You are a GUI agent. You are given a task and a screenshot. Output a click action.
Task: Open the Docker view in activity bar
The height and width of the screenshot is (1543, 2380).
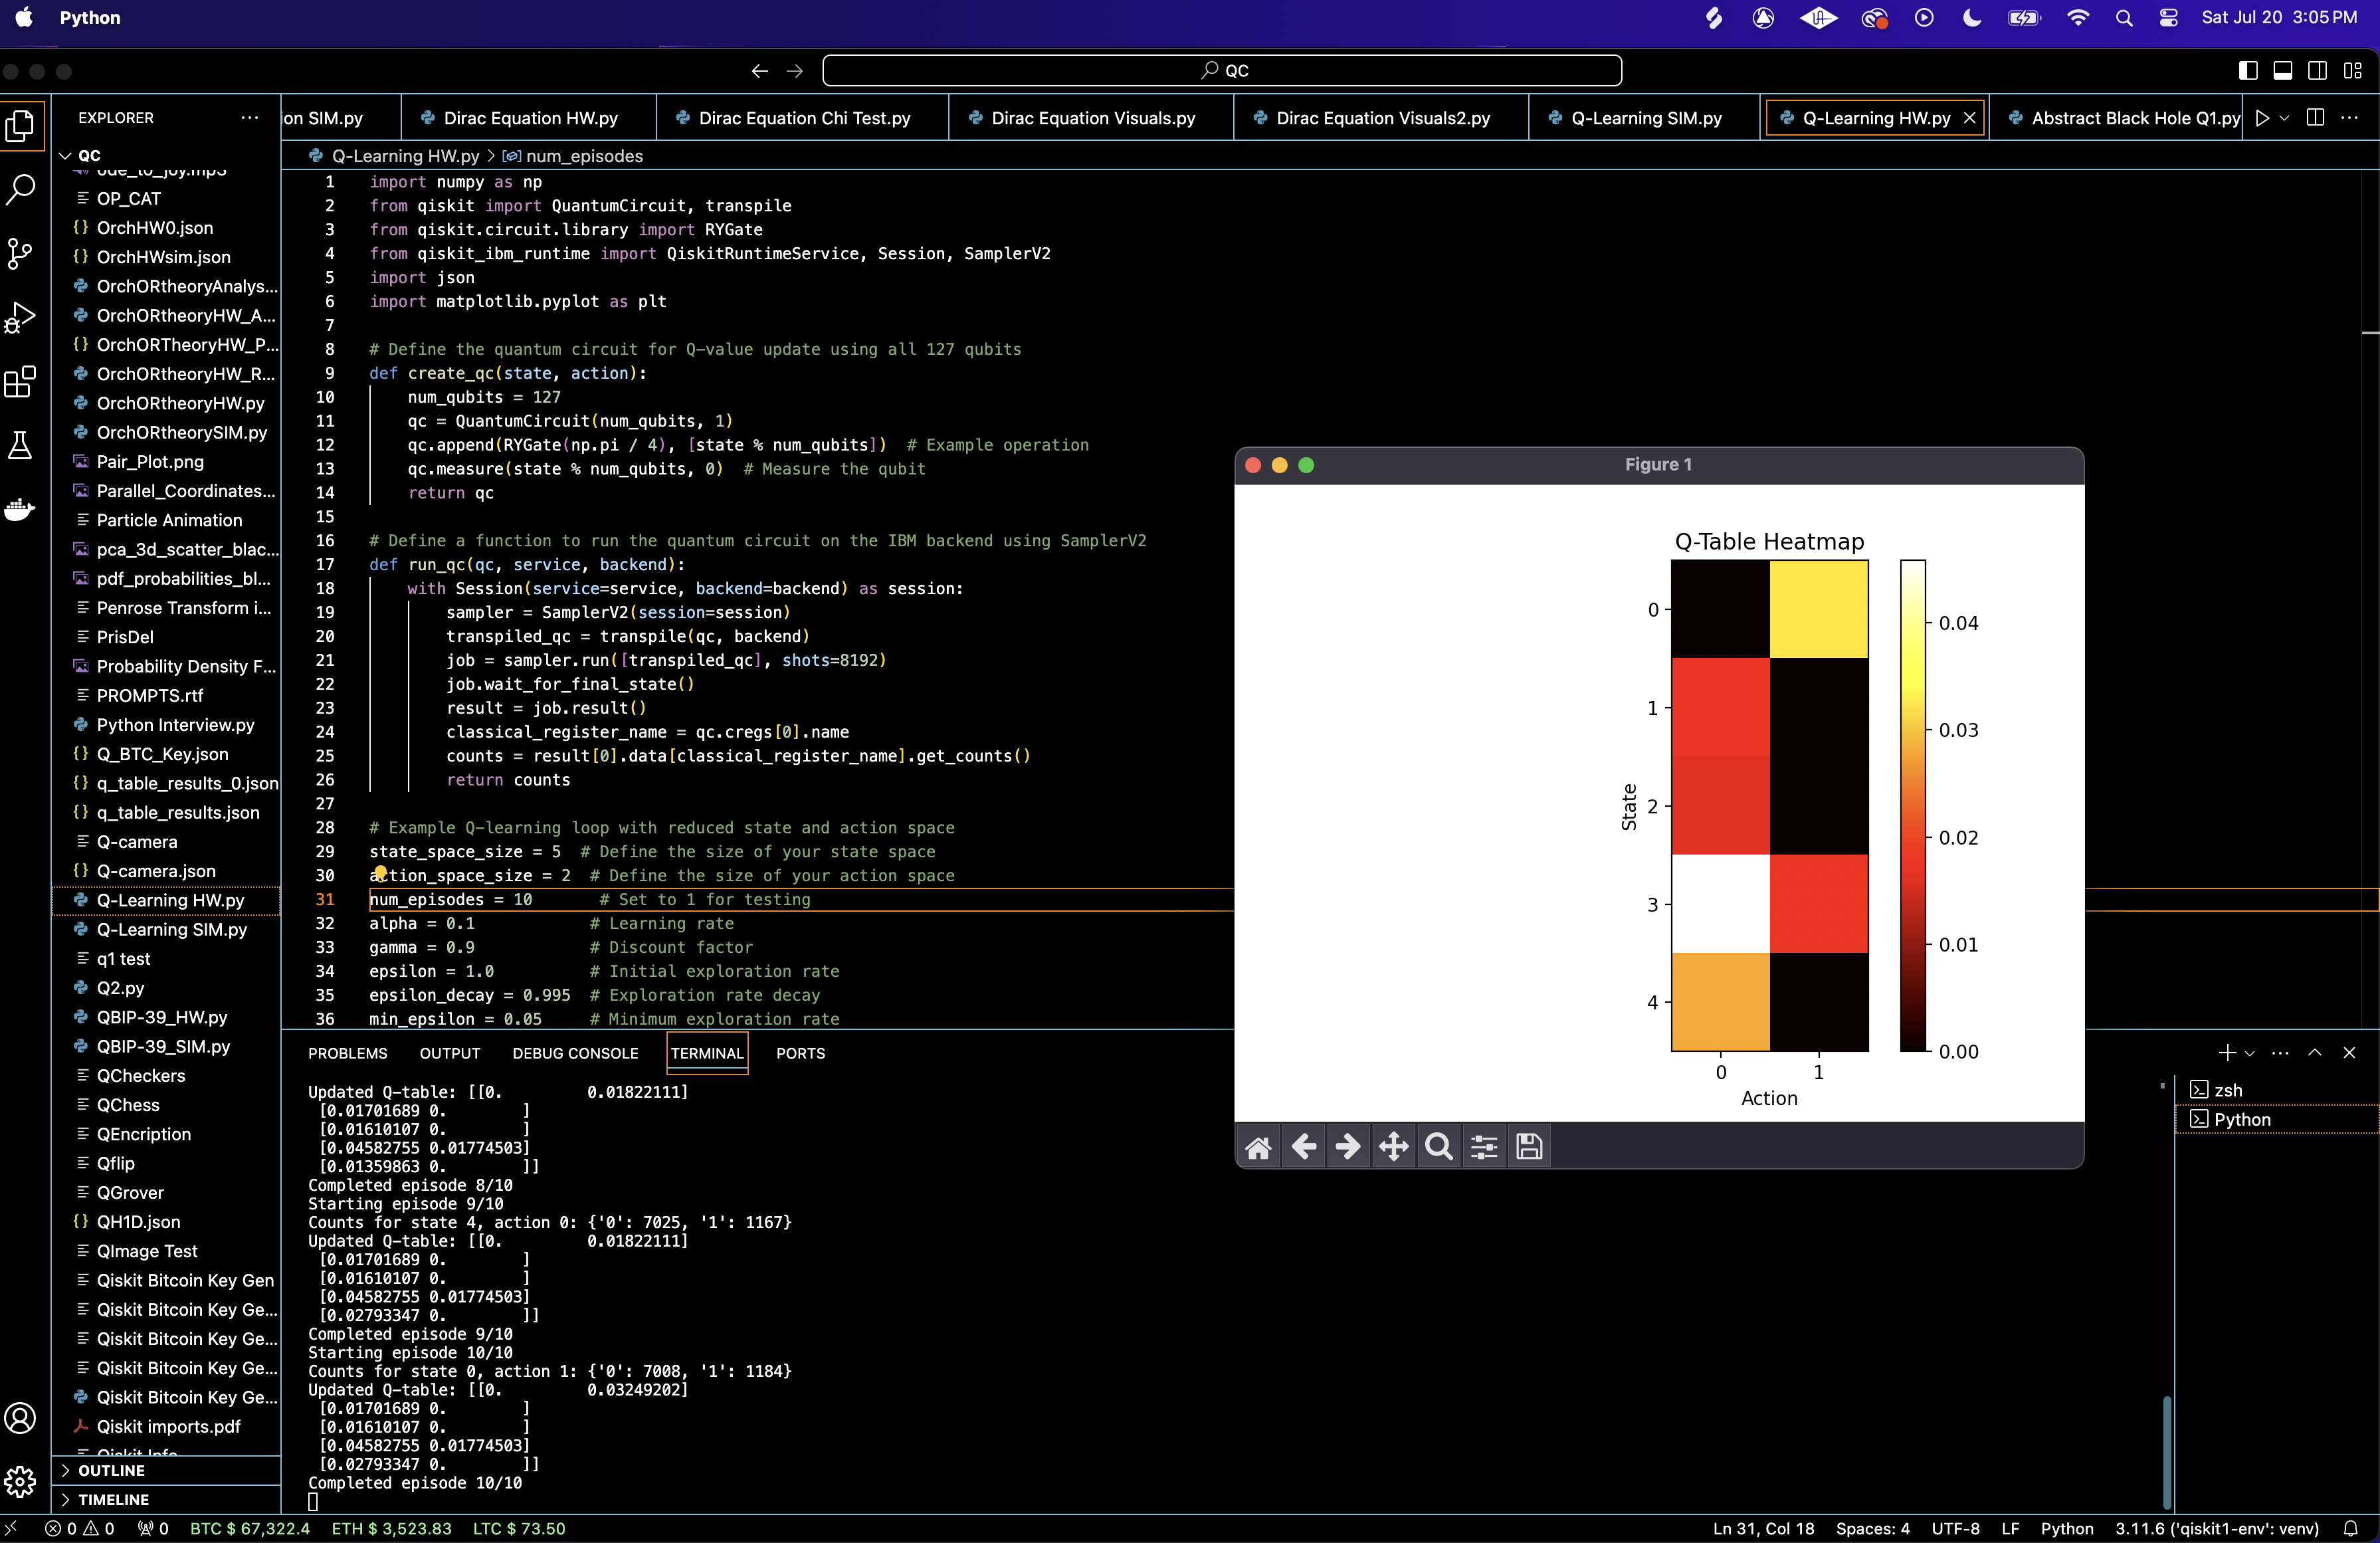coord(21,509)
